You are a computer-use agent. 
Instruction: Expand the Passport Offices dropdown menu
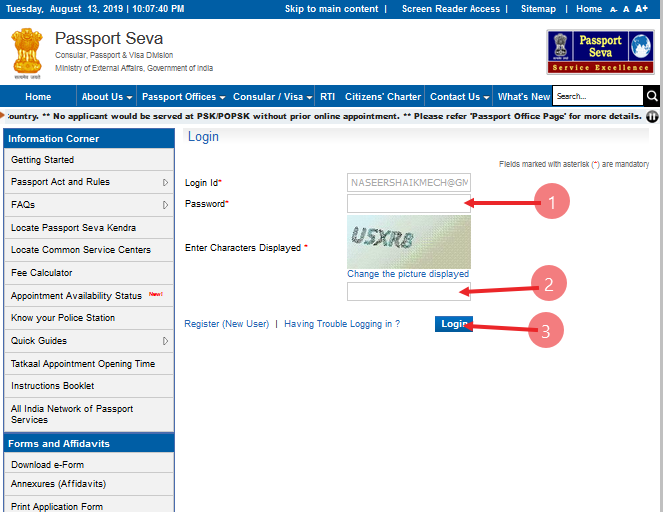click(x=184, y=97)
